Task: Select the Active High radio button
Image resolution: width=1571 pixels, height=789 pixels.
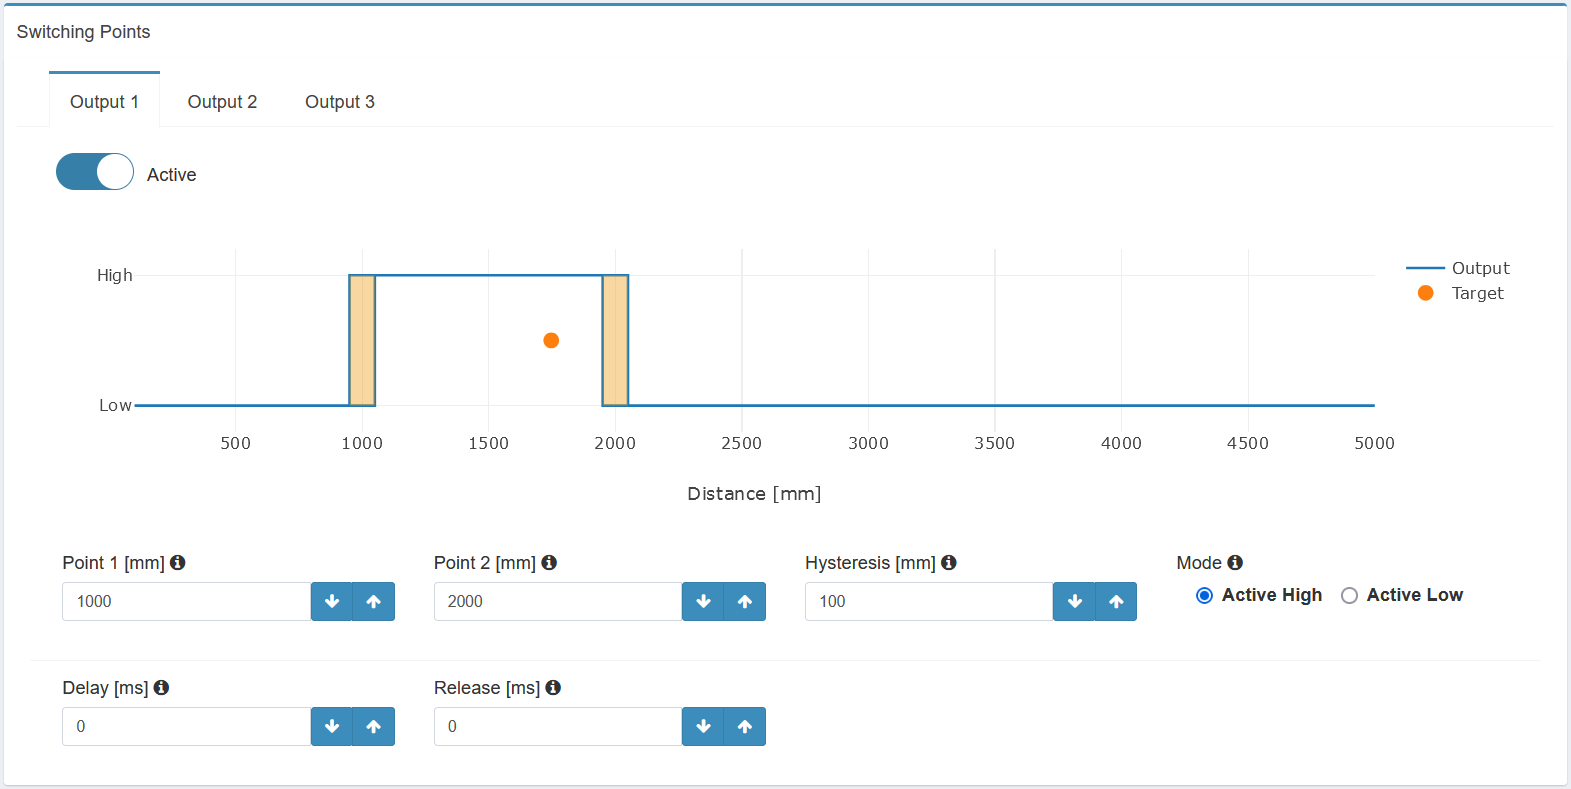Action: coord(1205,596)
